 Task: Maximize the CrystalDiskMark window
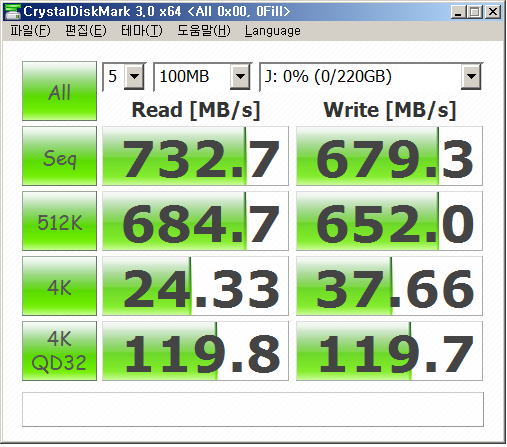pos(475,12)
